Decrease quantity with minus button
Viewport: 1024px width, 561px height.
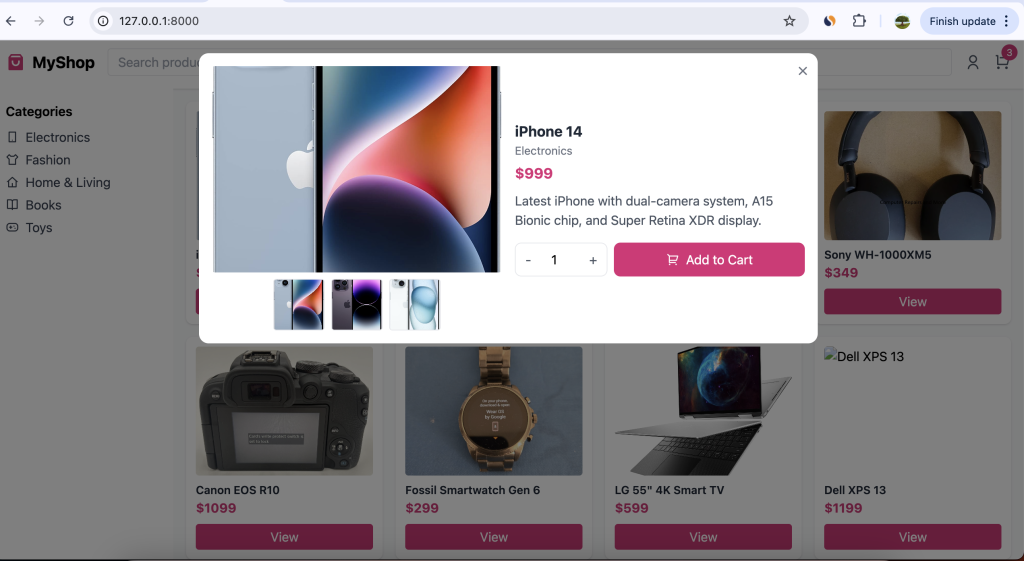point(528,260)
